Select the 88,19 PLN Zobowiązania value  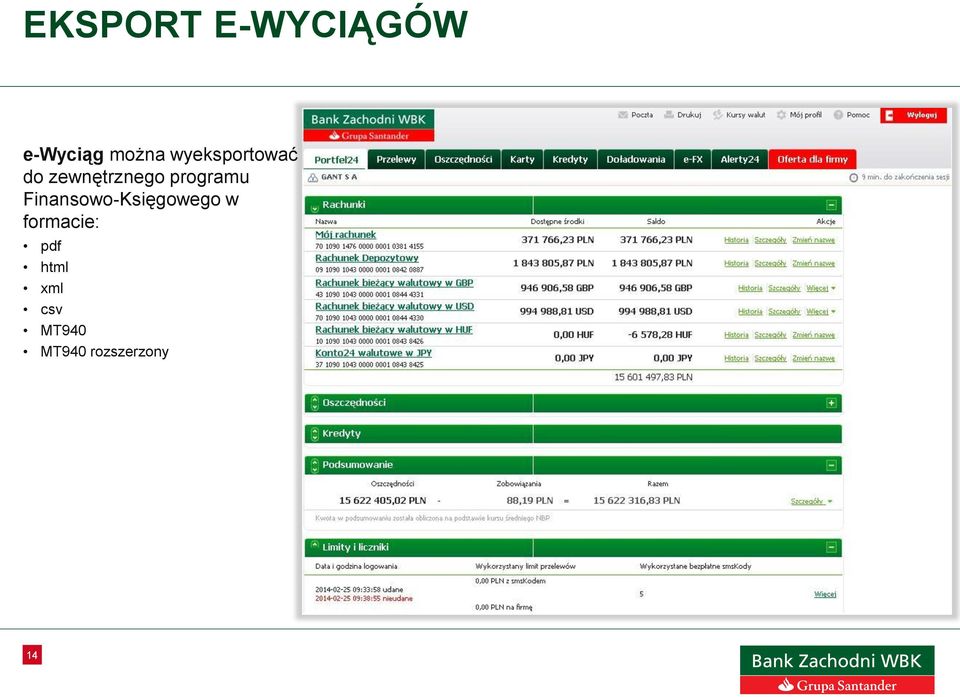pyautogui.click(x=530, y=500)
